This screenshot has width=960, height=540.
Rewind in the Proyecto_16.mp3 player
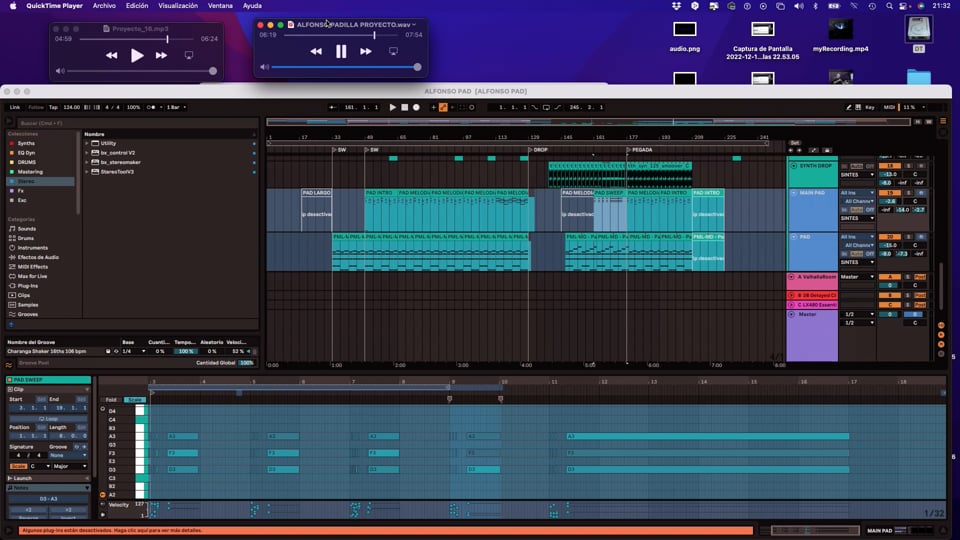tap(111, 56)
